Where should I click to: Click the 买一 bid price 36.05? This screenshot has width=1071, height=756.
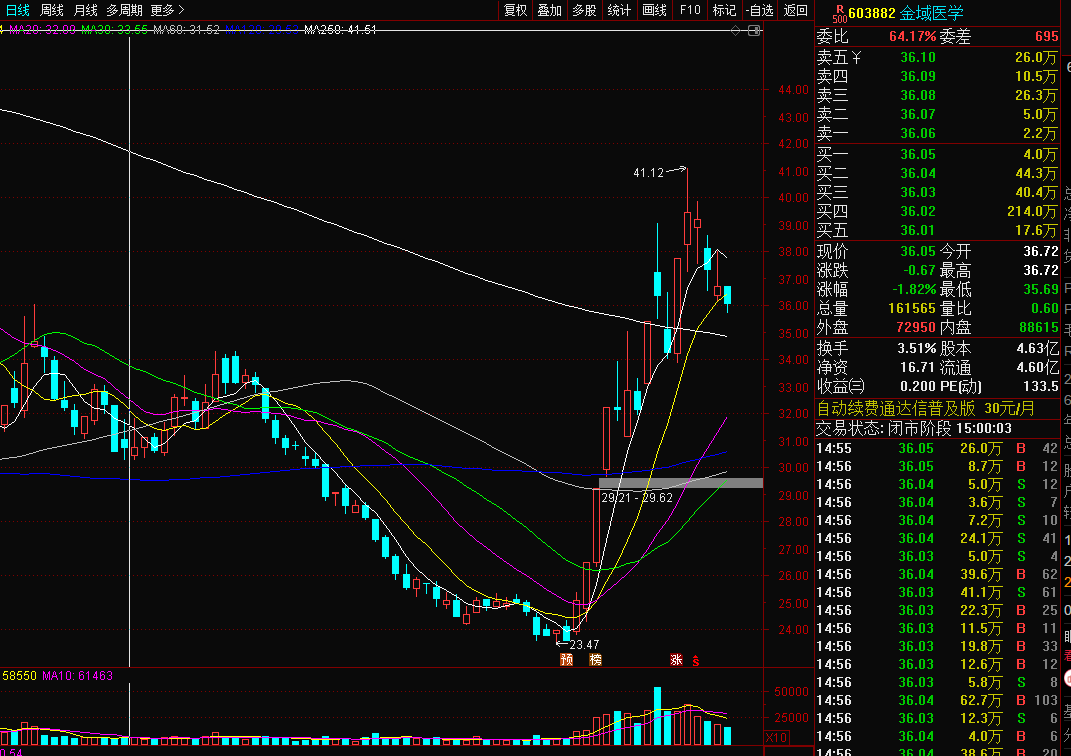tap(917, 154)
